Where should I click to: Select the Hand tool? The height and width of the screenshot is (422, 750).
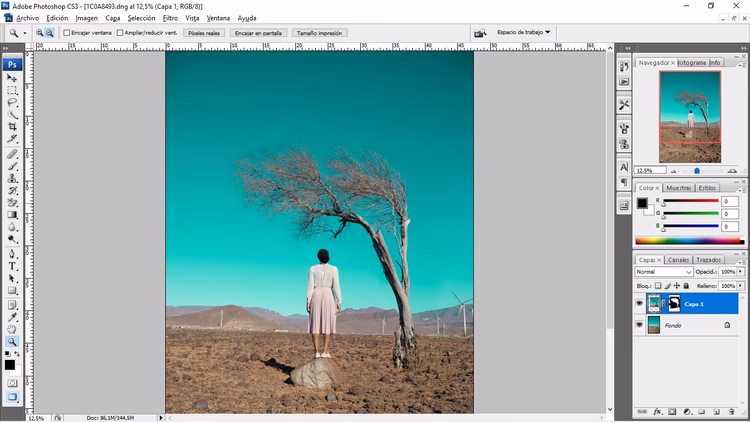[x=12, y=330]
